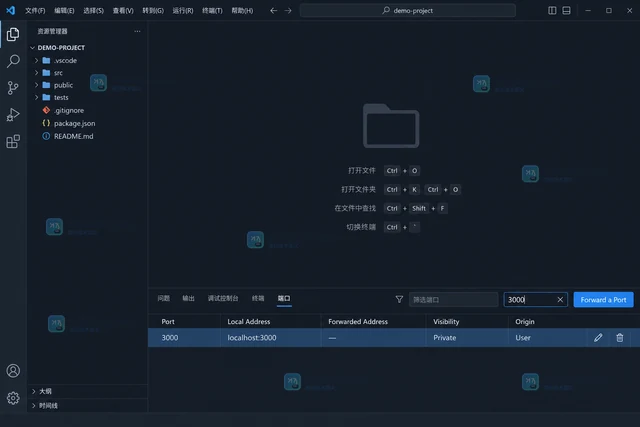Image resolution: width=640 pixels, height=427 pixels.
Task: Open the Run and Debug view icon
Action: point(13,115)
